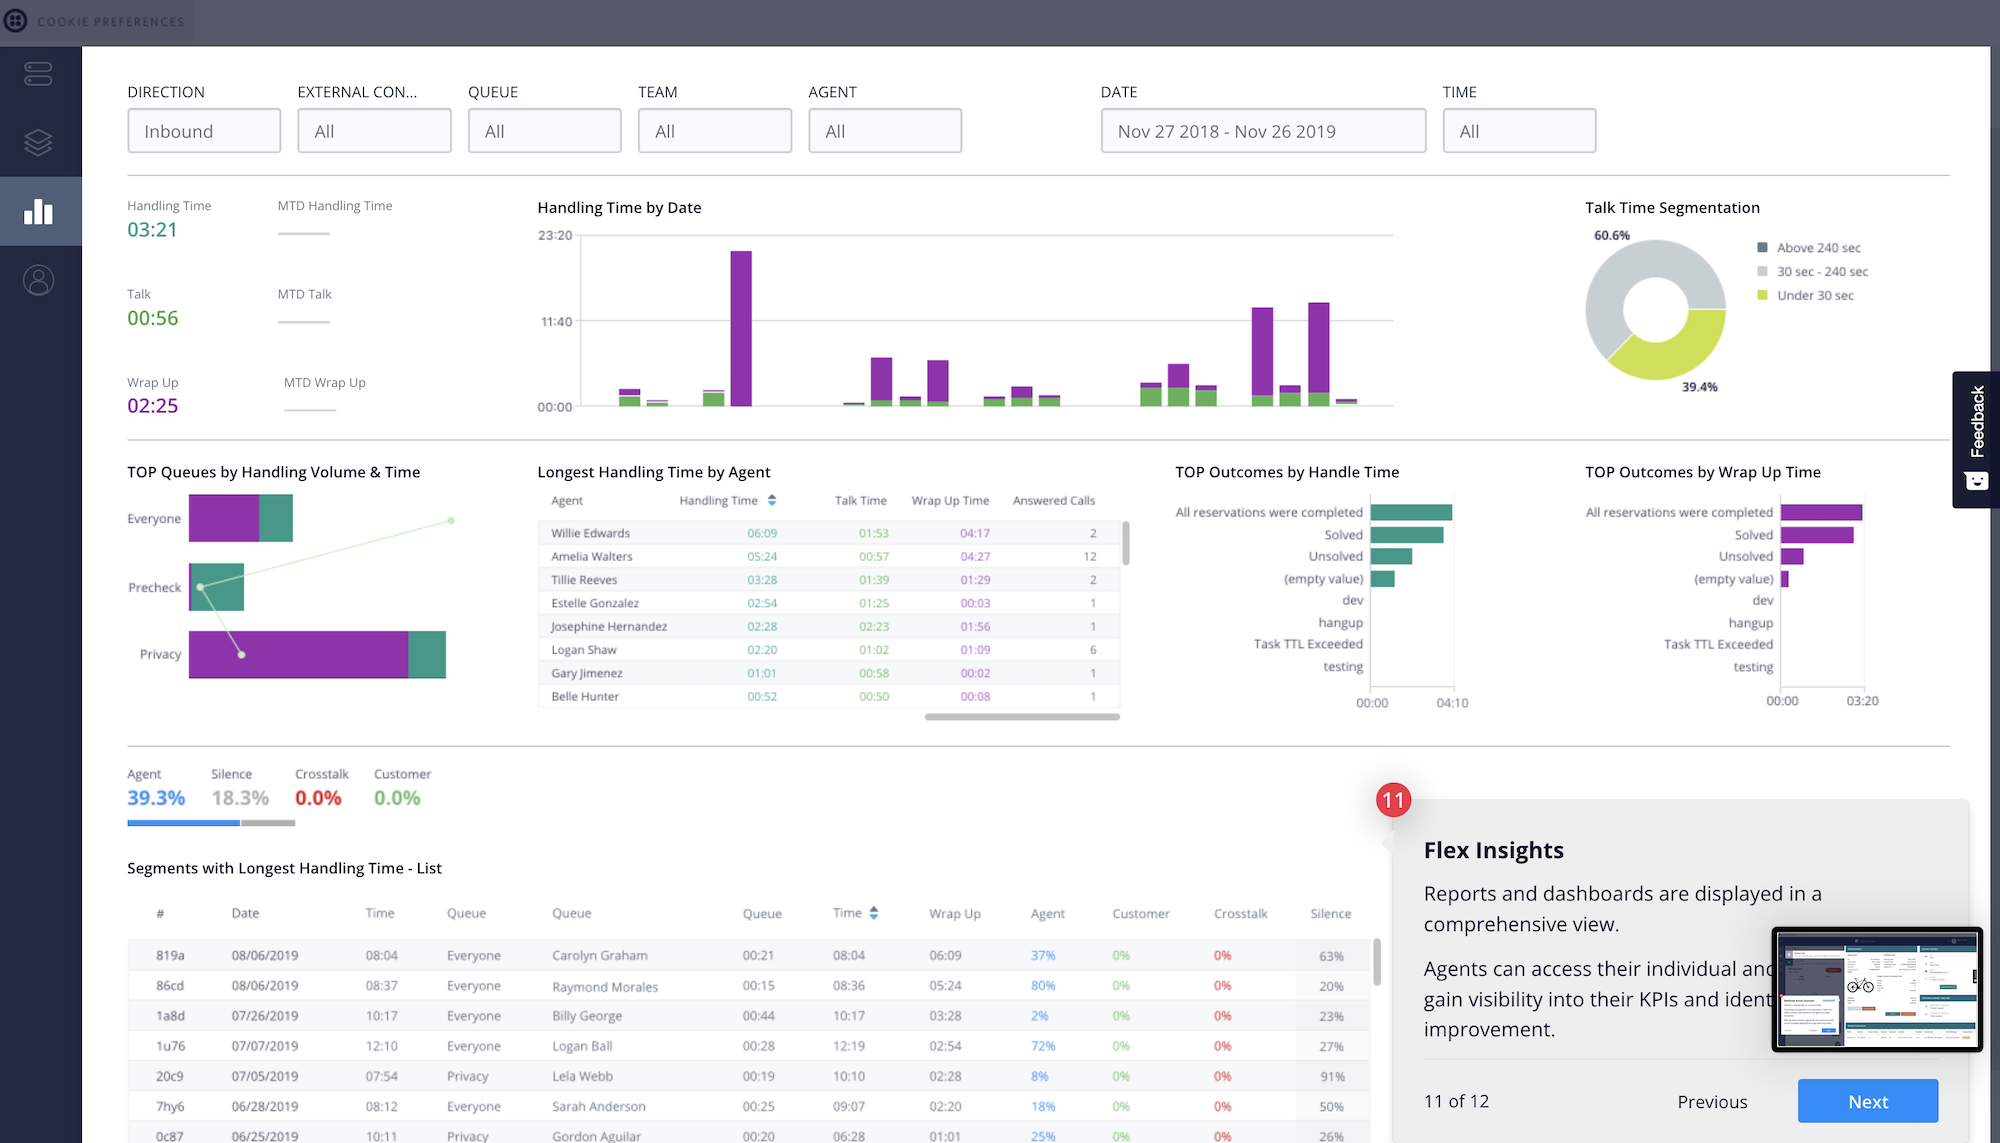Click the horizontal scrollbar under agent table

click(x=1022, y=717)
